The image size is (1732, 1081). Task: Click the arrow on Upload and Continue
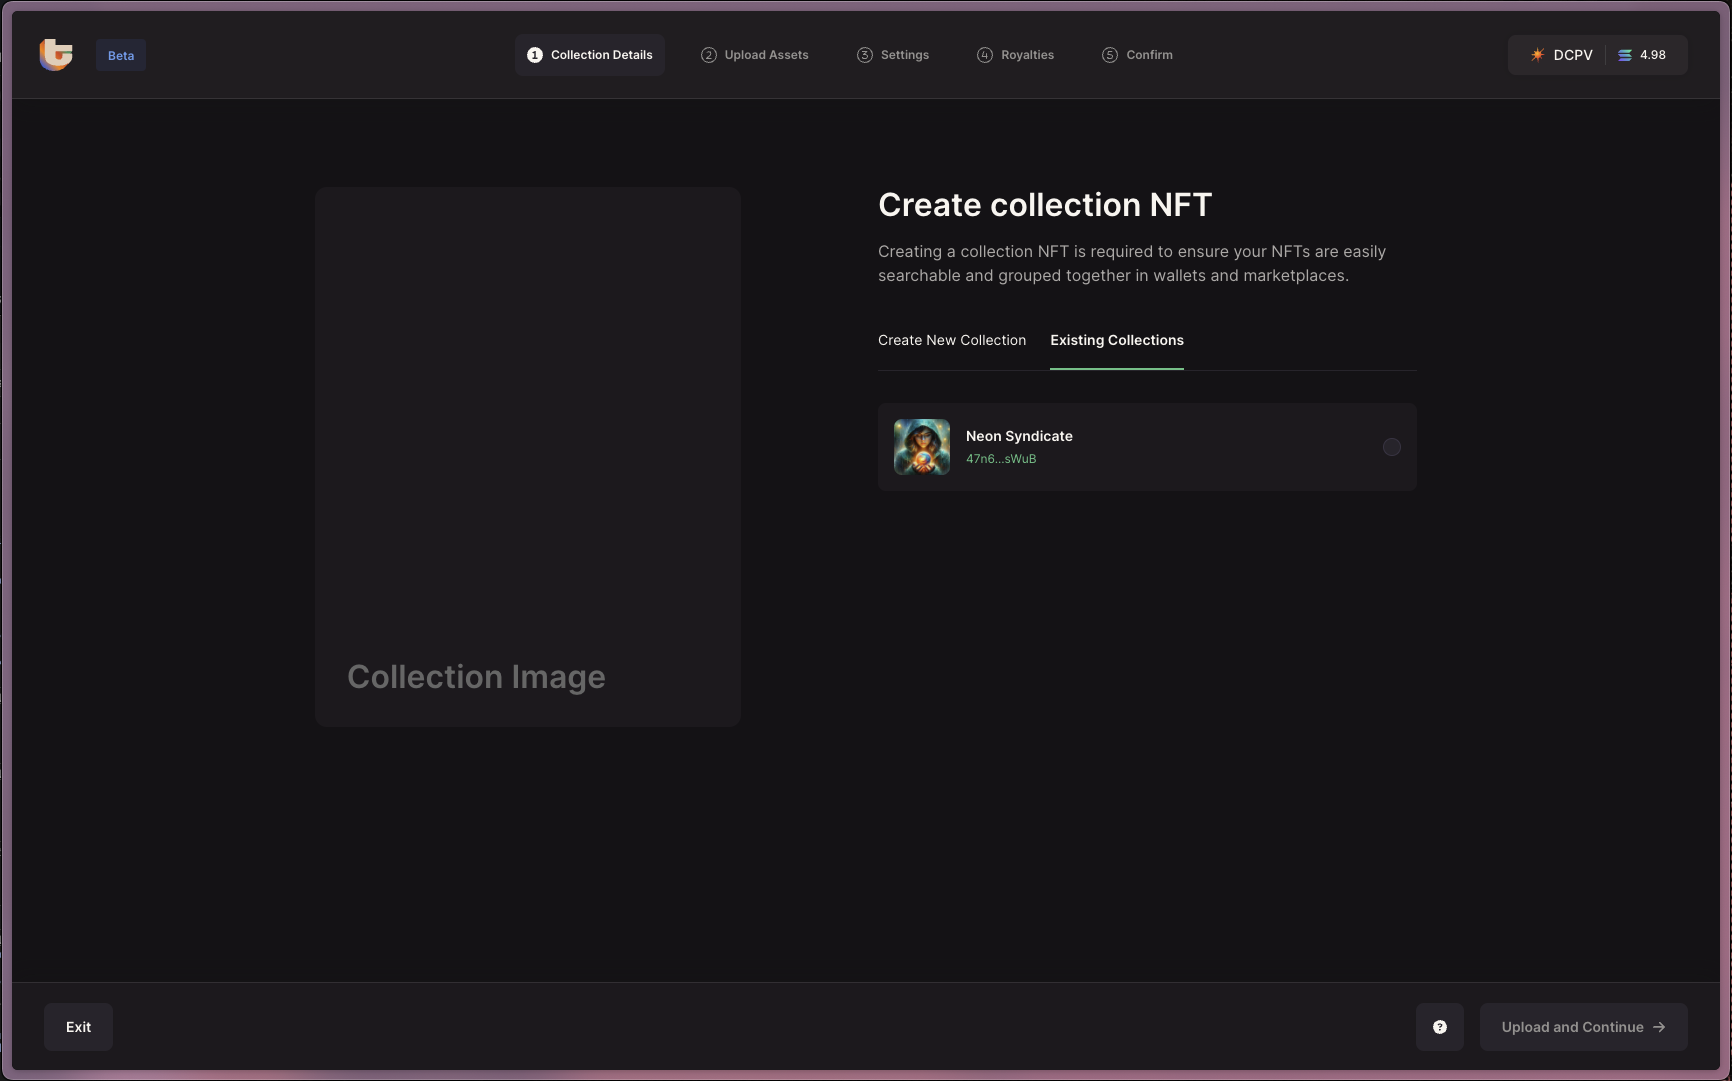[1660, 1027]
